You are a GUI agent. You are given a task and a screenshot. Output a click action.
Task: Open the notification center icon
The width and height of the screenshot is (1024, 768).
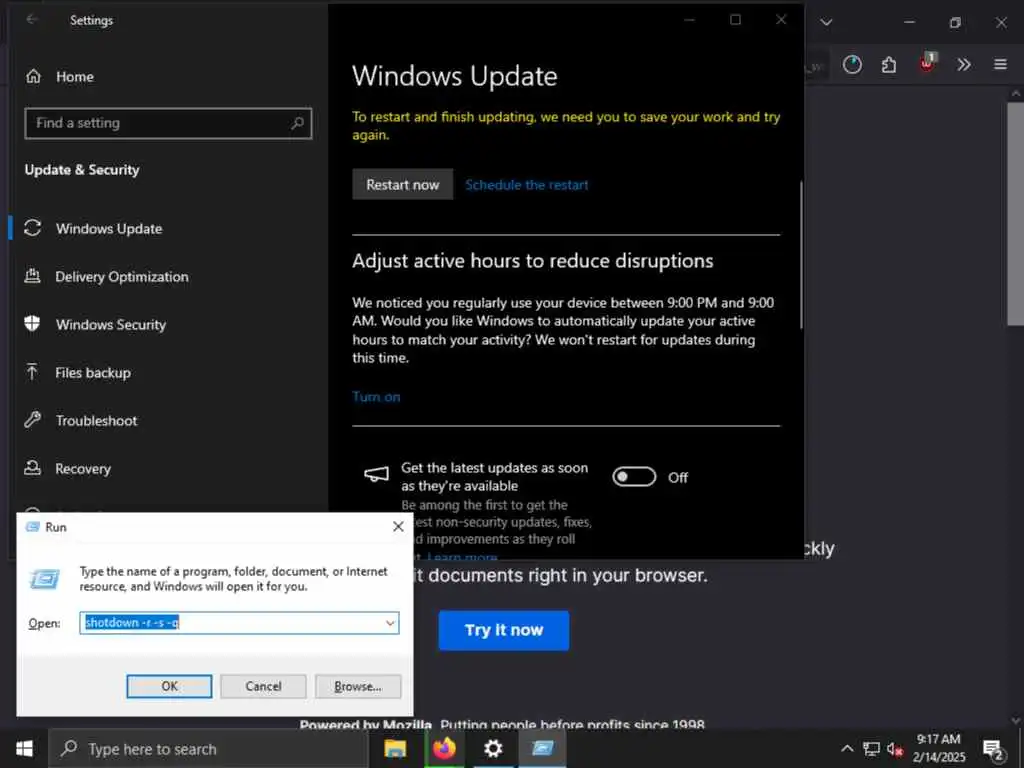993,750
